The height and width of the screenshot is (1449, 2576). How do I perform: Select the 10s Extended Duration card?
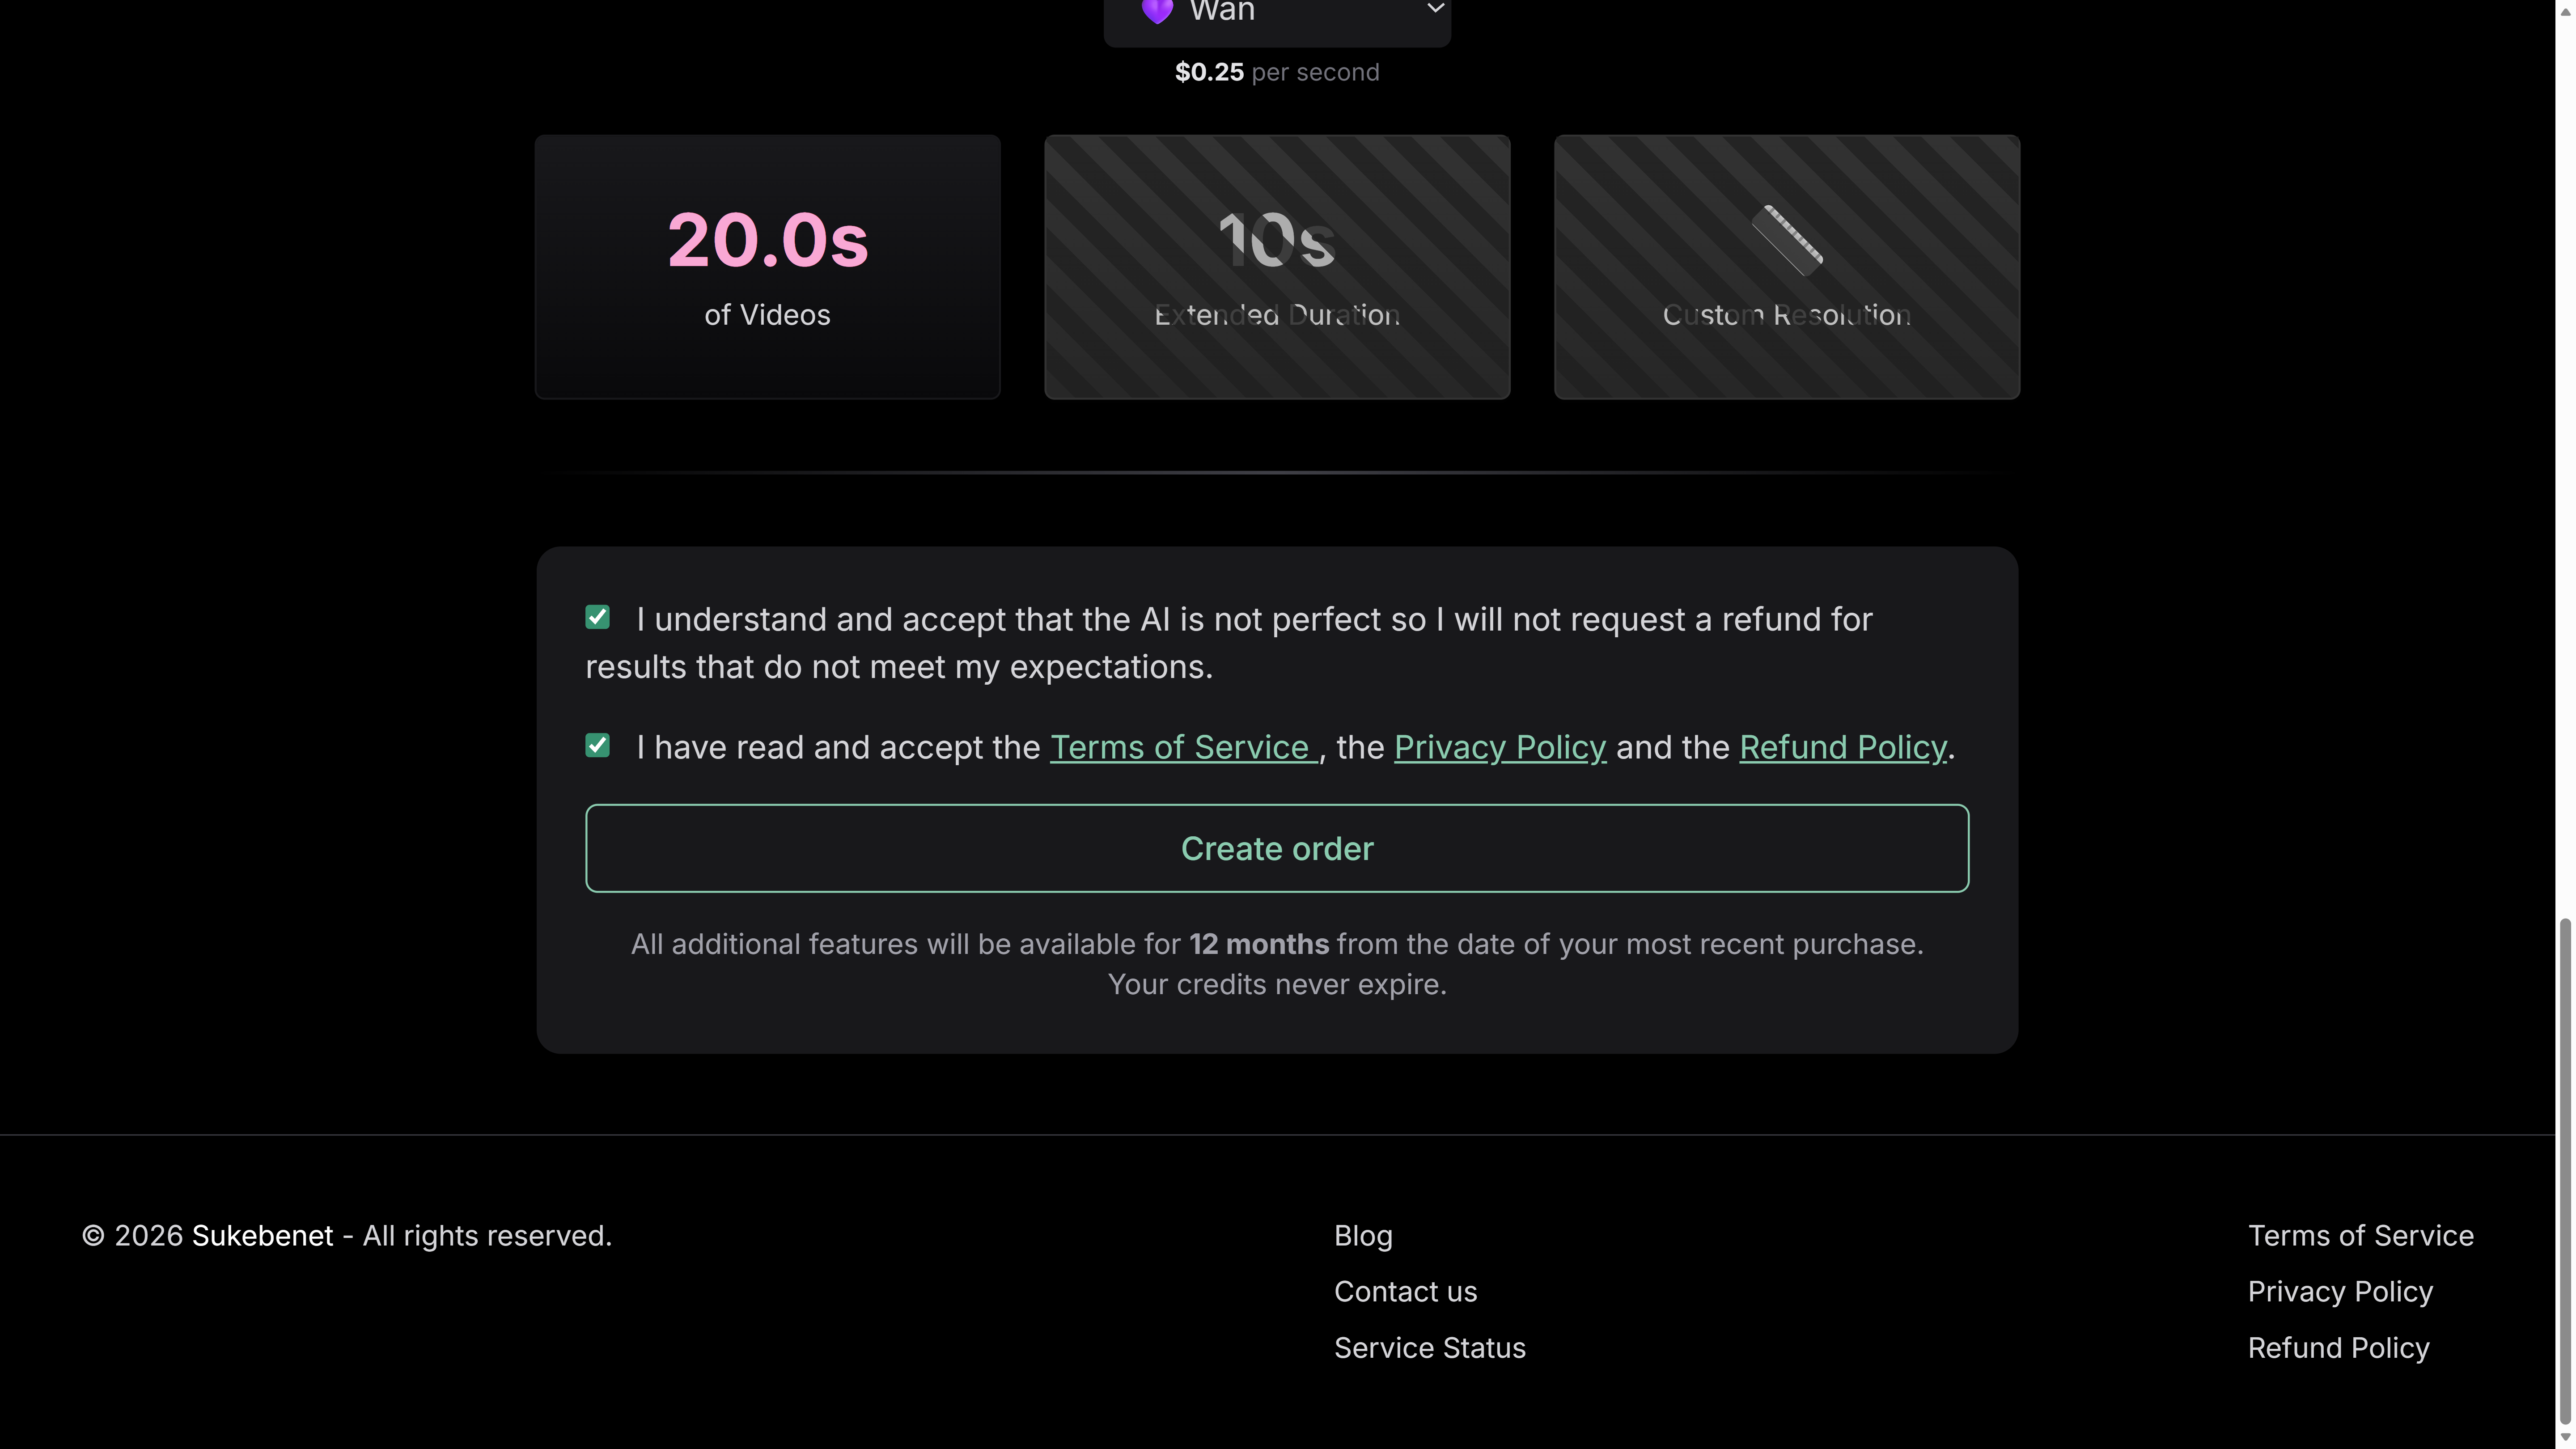(1277, 267)
